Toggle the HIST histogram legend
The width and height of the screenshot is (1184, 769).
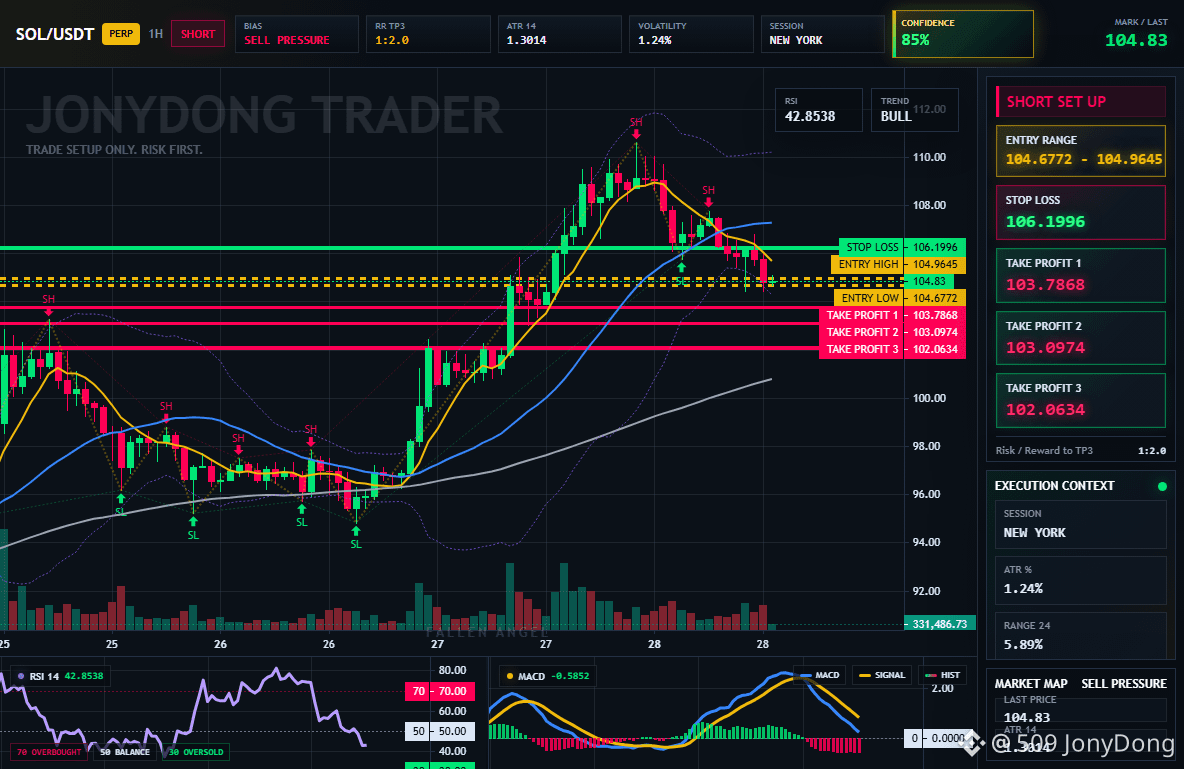(942, 675)
